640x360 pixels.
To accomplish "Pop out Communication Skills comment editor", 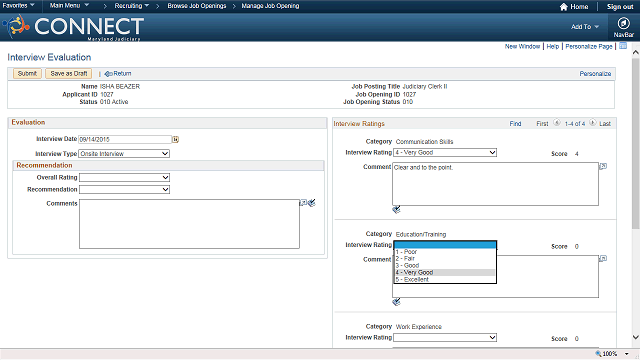I will (603, 166).
